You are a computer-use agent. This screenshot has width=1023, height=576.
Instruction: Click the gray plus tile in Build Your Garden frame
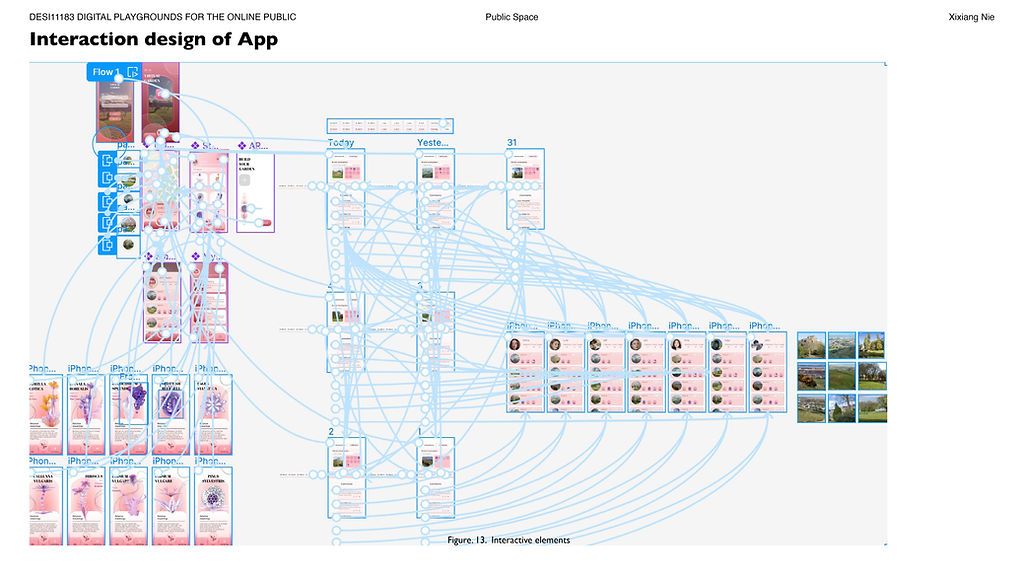[245, 180]
